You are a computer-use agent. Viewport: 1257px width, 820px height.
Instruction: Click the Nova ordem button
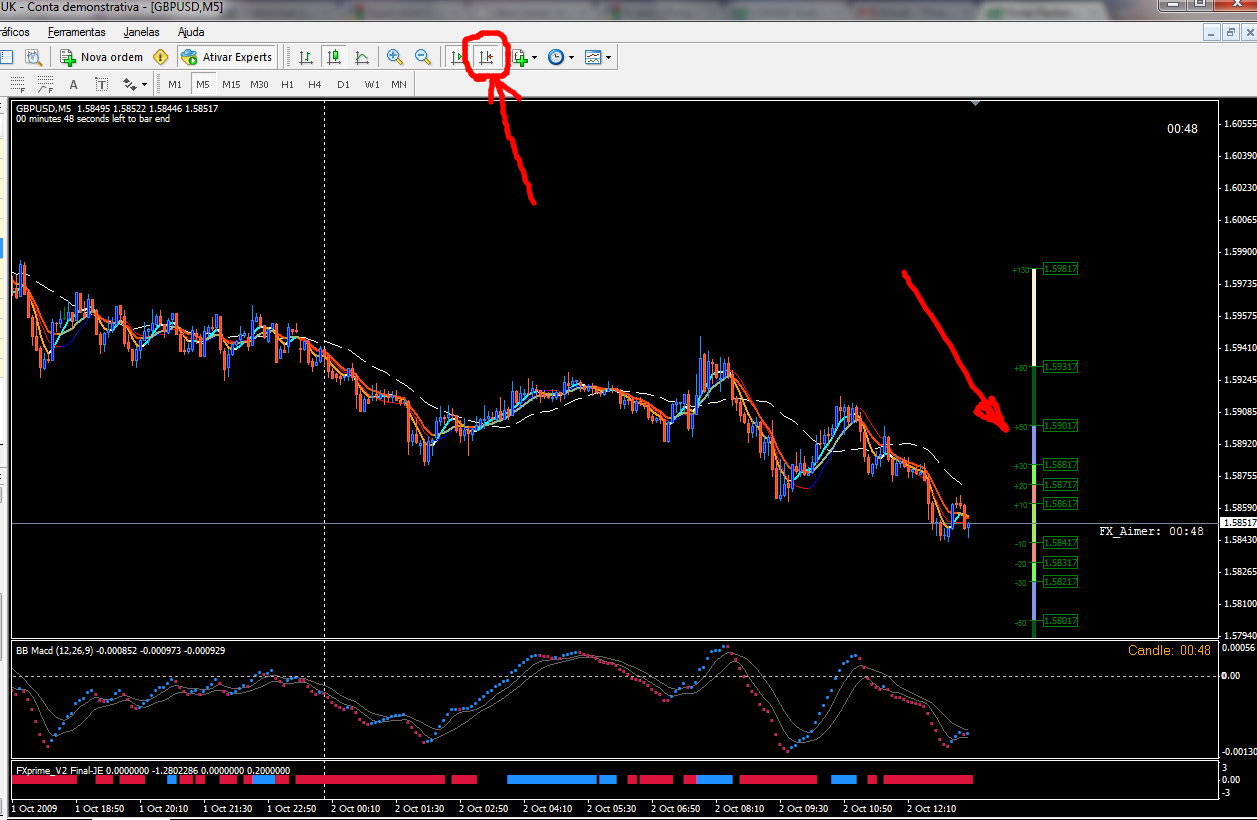(102, 57)
